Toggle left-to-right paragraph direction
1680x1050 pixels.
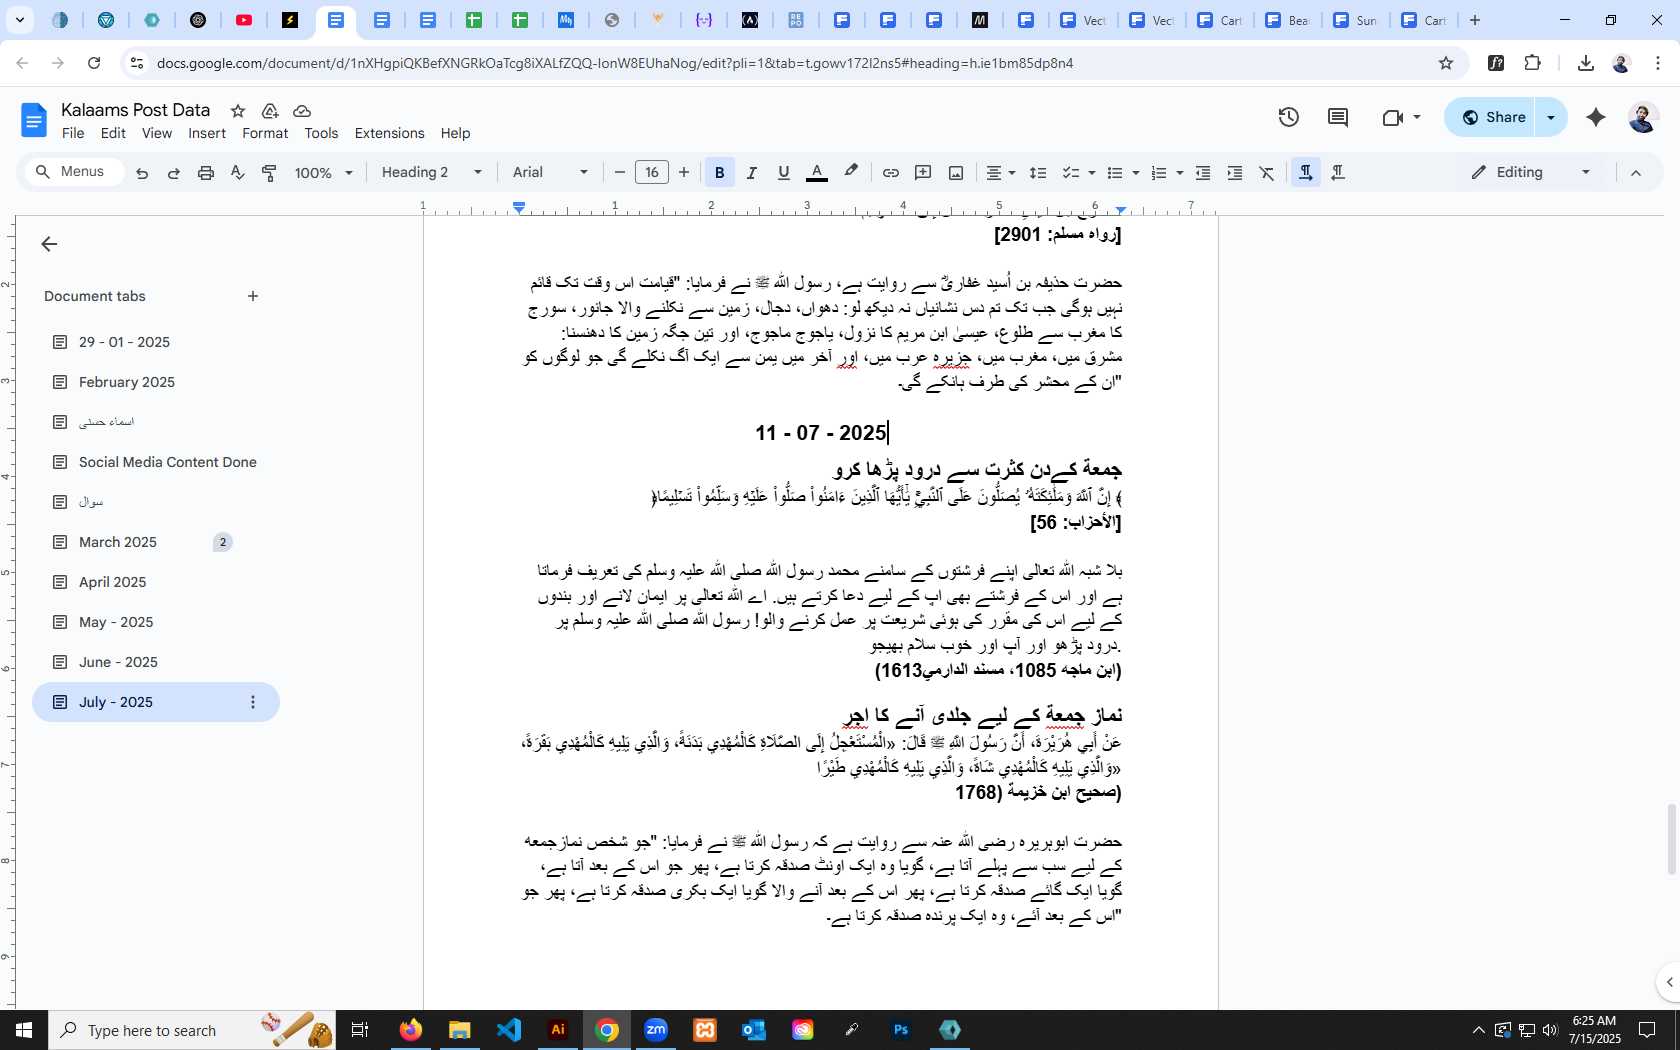coord(1305,173)
